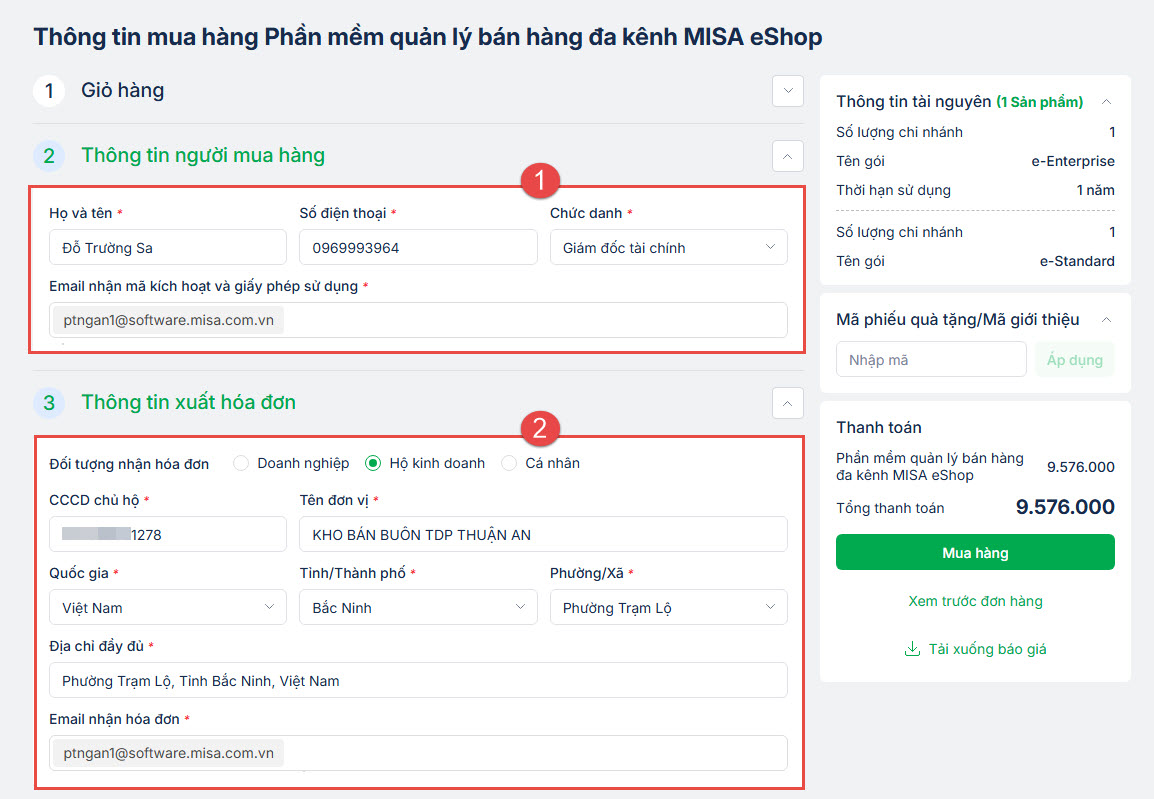The height and width of the screenshot is (799, 1154).
Task: Open the Tỉnh/Thành phố dropdown
Action: tap(418, 607)
